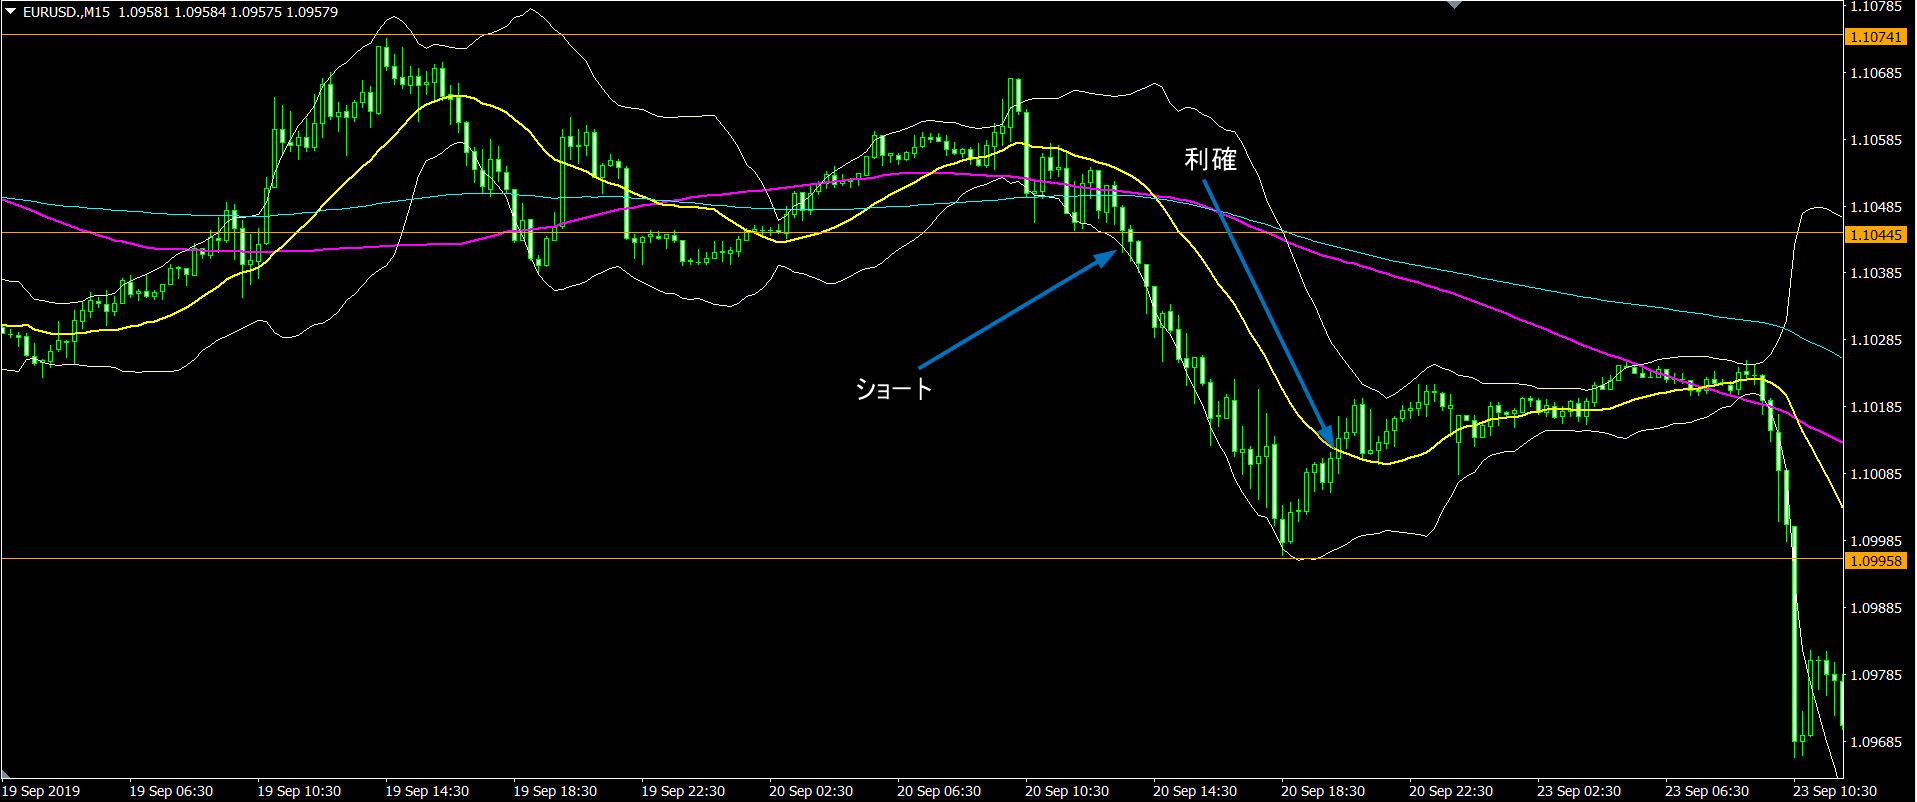Click the 20 Sep 18:30 time label
The width and height of the screenshot is (1917, 802).
pos(1323,791)
